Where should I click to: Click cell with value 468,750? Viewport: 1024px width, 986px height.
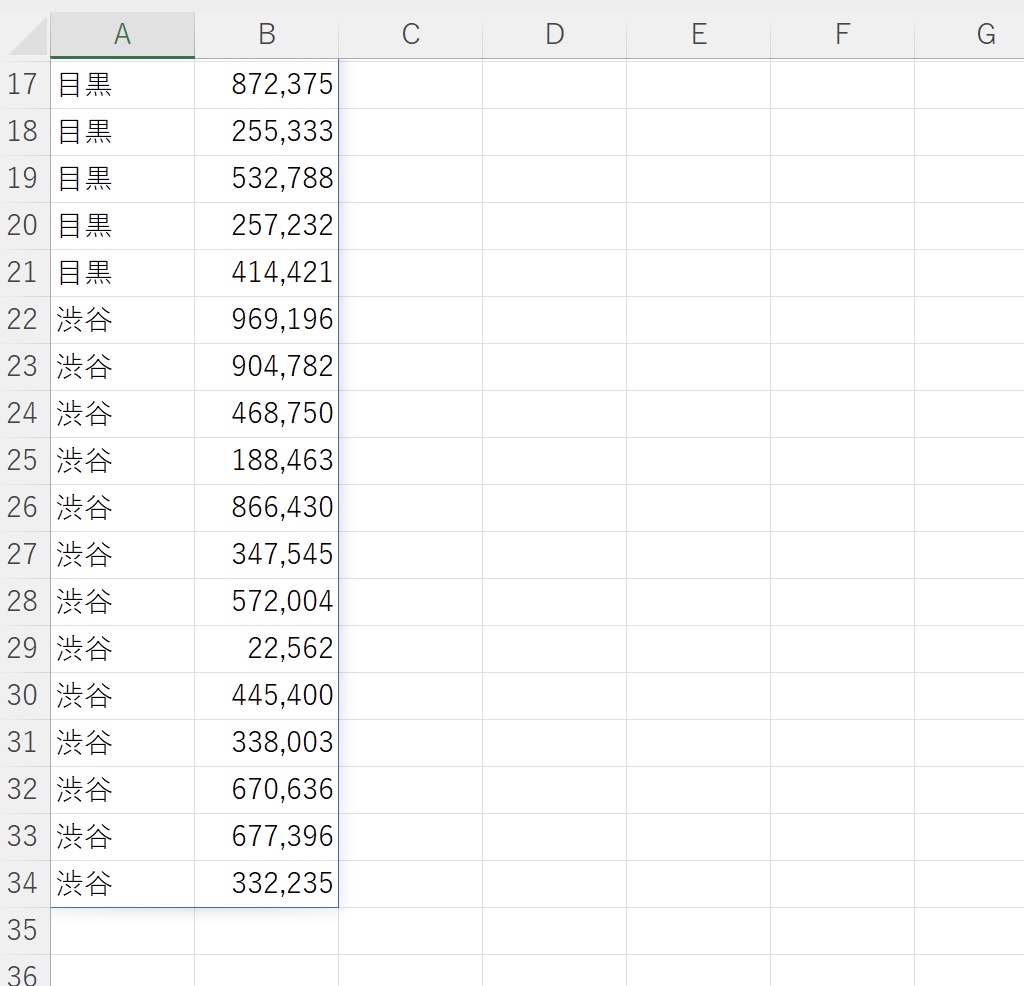tap(267, 413)
